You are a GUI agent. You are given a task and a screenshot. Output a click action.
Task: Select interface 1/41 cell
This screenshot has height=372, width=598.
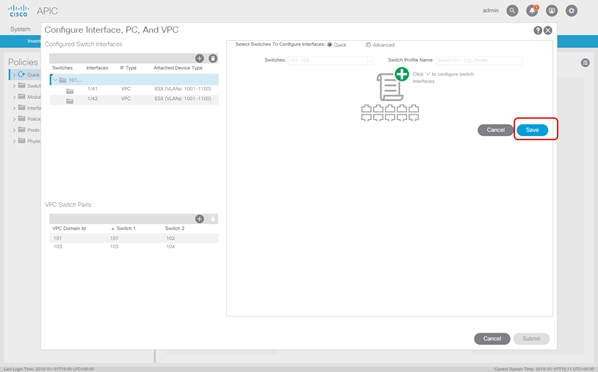pyautogui.click(x=92, y=89)
